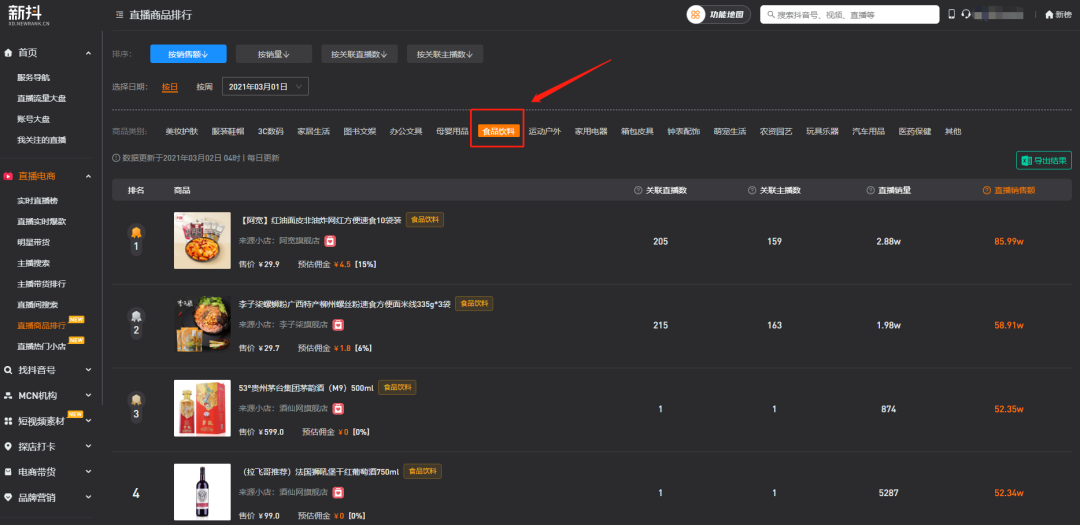This screenshot has width=1080, height=525.
Task: Switch date mode to 按周
Action: (205, 87)
